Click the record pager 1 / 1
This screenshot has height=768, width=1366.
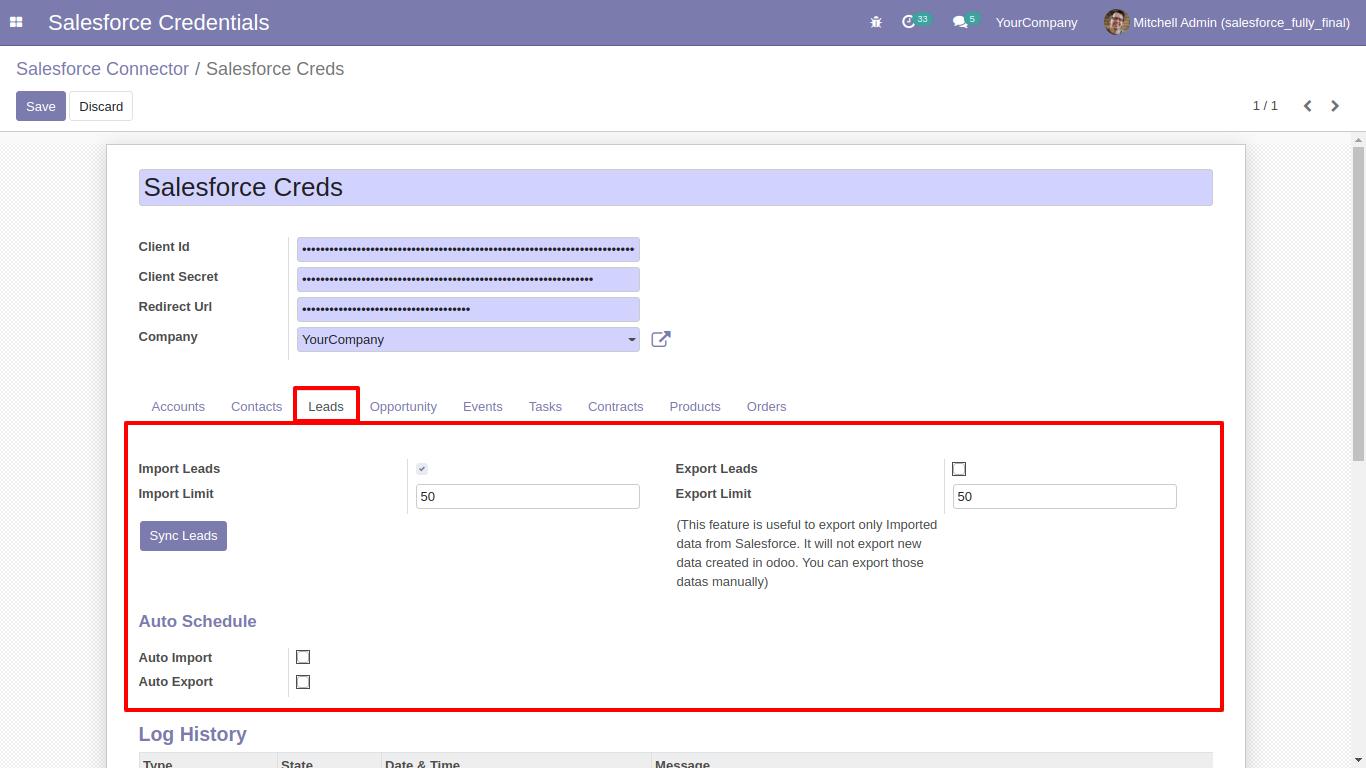[1265, 106]
